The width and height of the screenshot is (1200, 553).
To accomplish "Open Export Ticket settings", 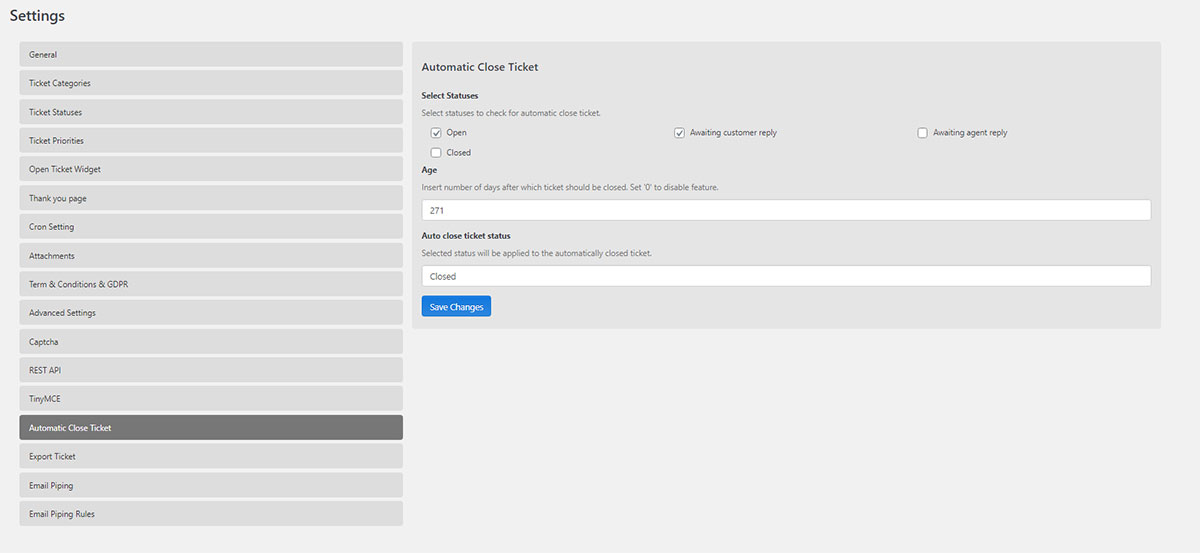I will pos(211,456).
